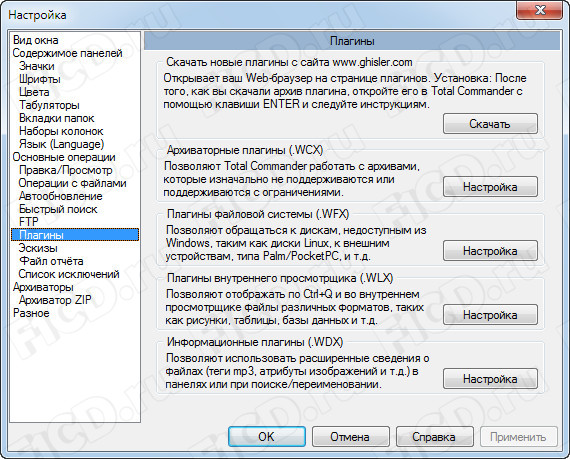570x459 pixels.
Task: Open Настройка for archiver plugins (.WCX)
Action: tap(490, 187)
